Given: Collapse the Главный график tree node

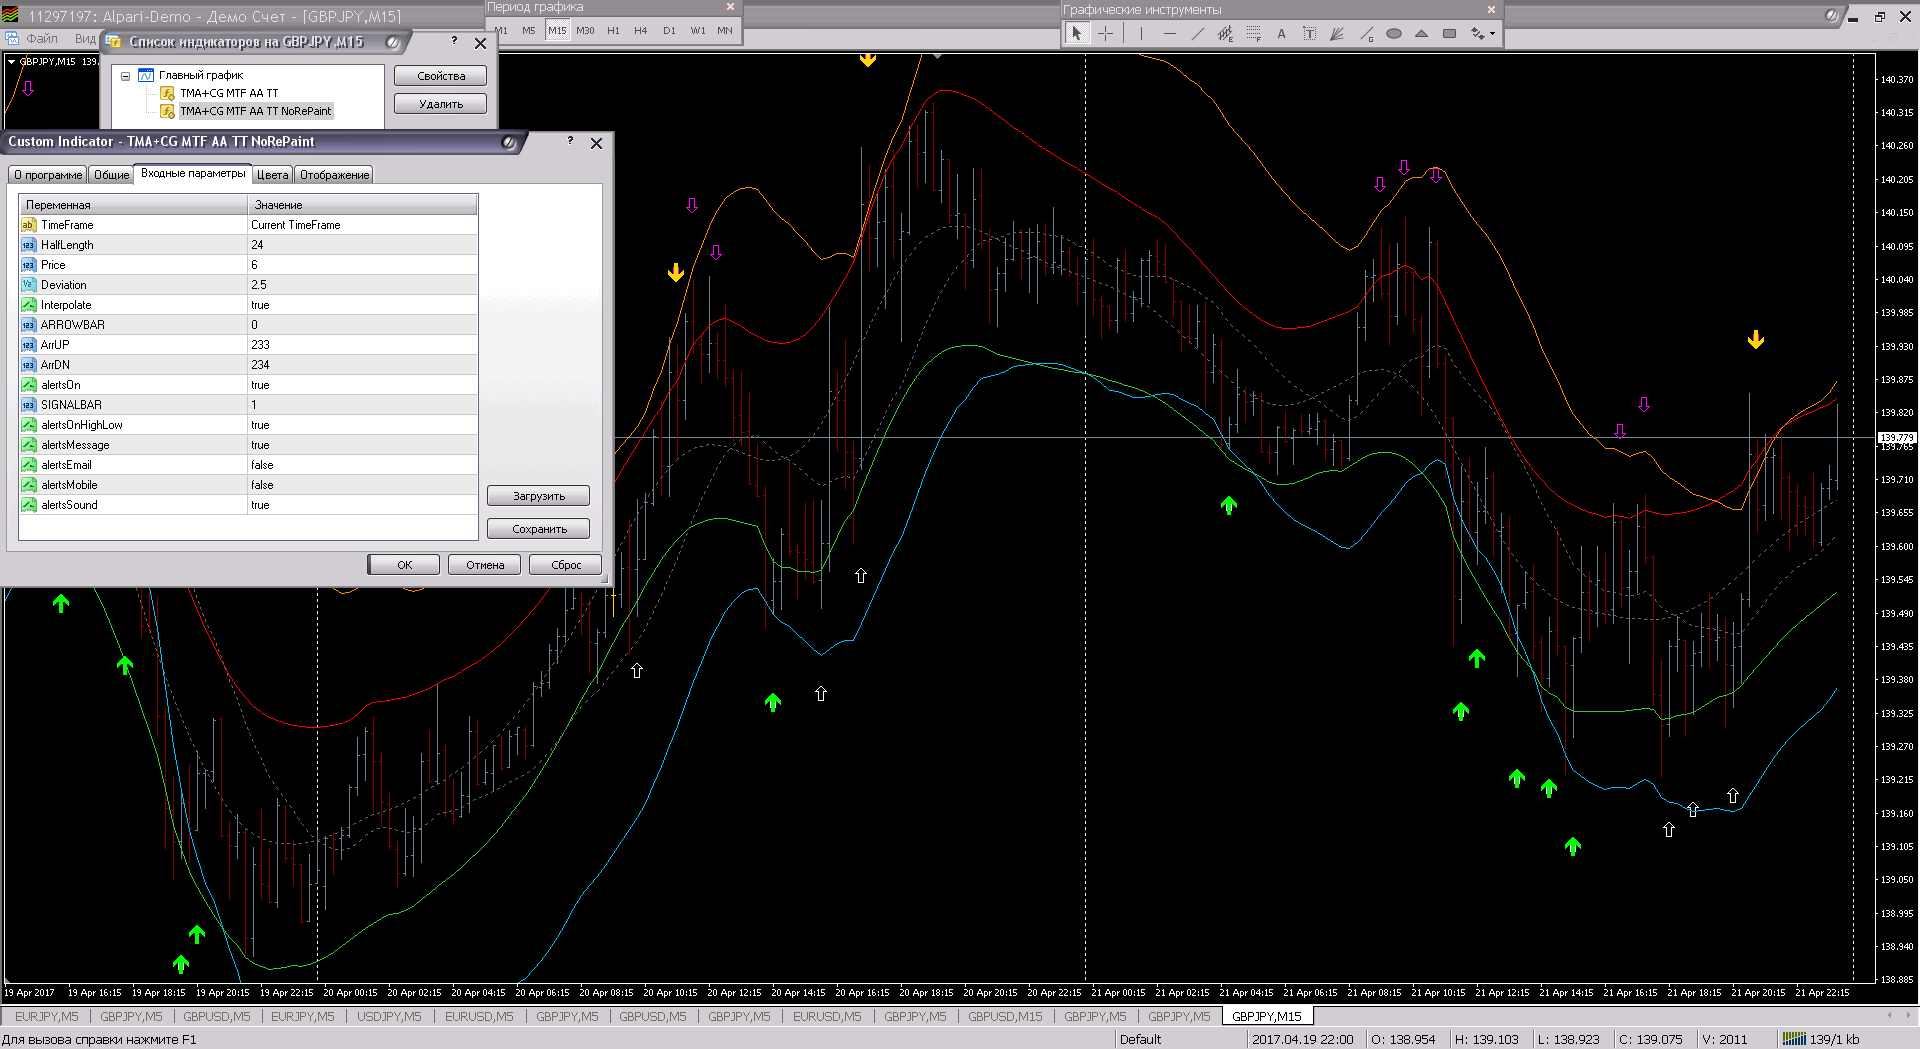Looking at the screenshot, I should [x=125, y=76].
